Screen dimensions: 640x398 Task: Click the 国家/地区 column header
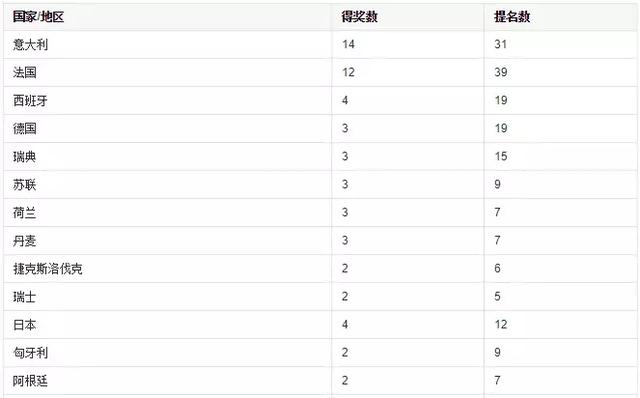[x=38, y=17]
